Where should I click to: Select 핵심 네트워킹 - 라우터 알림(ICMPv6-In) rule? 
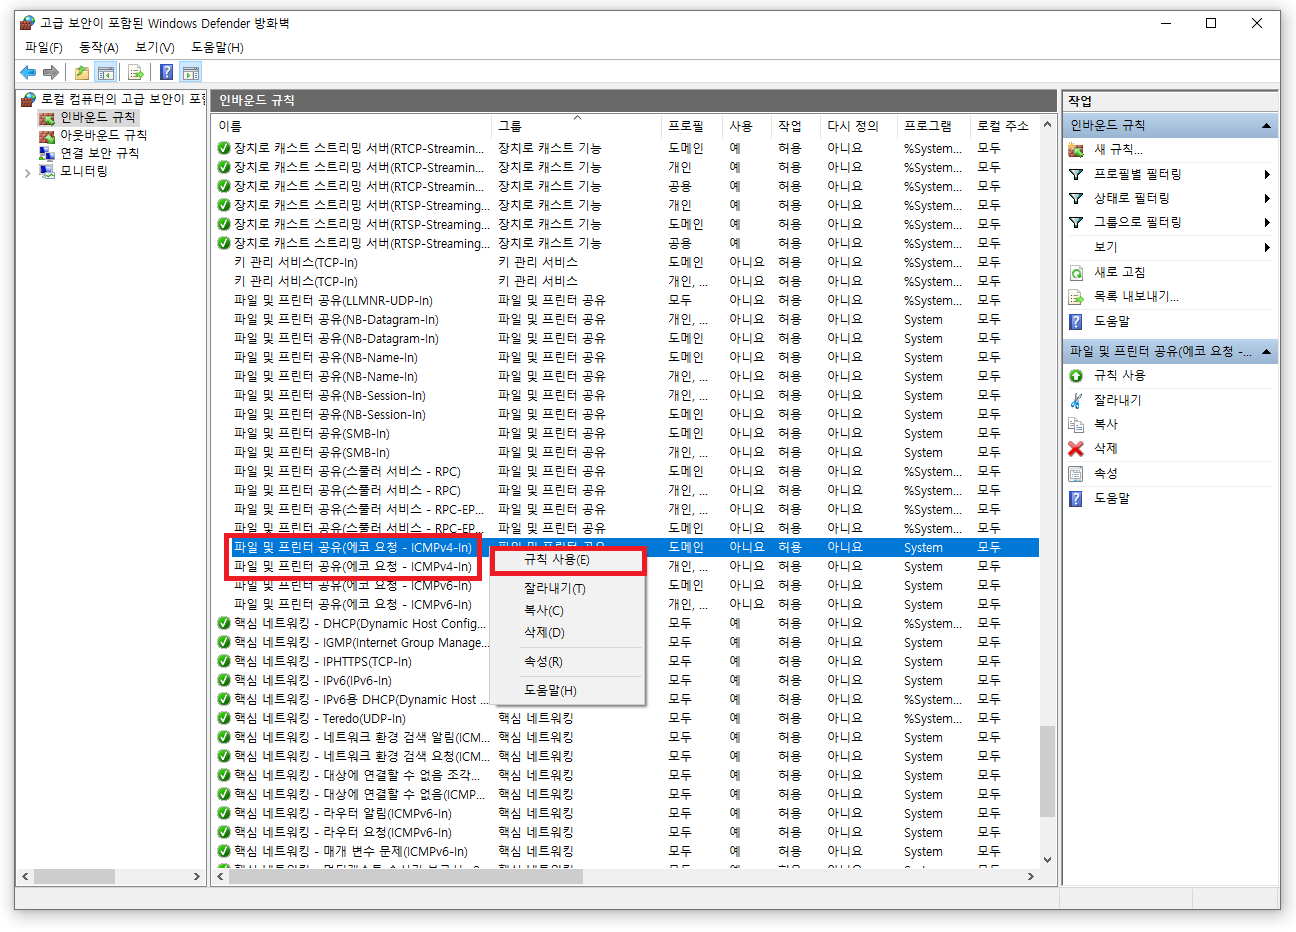click(x=625, y=813)
